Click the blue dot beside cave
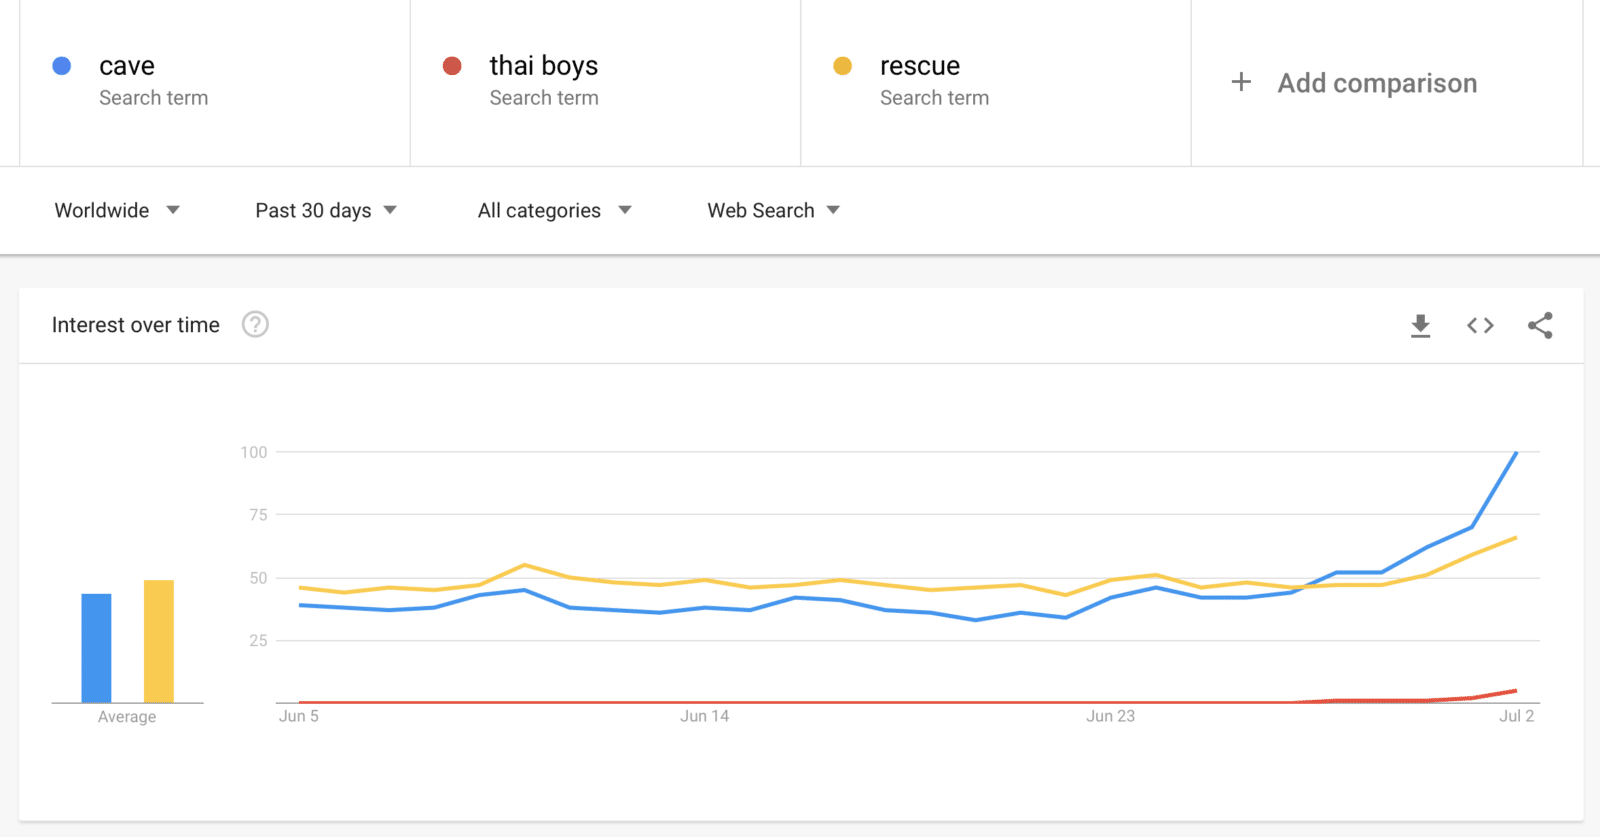 click(62, 66)
